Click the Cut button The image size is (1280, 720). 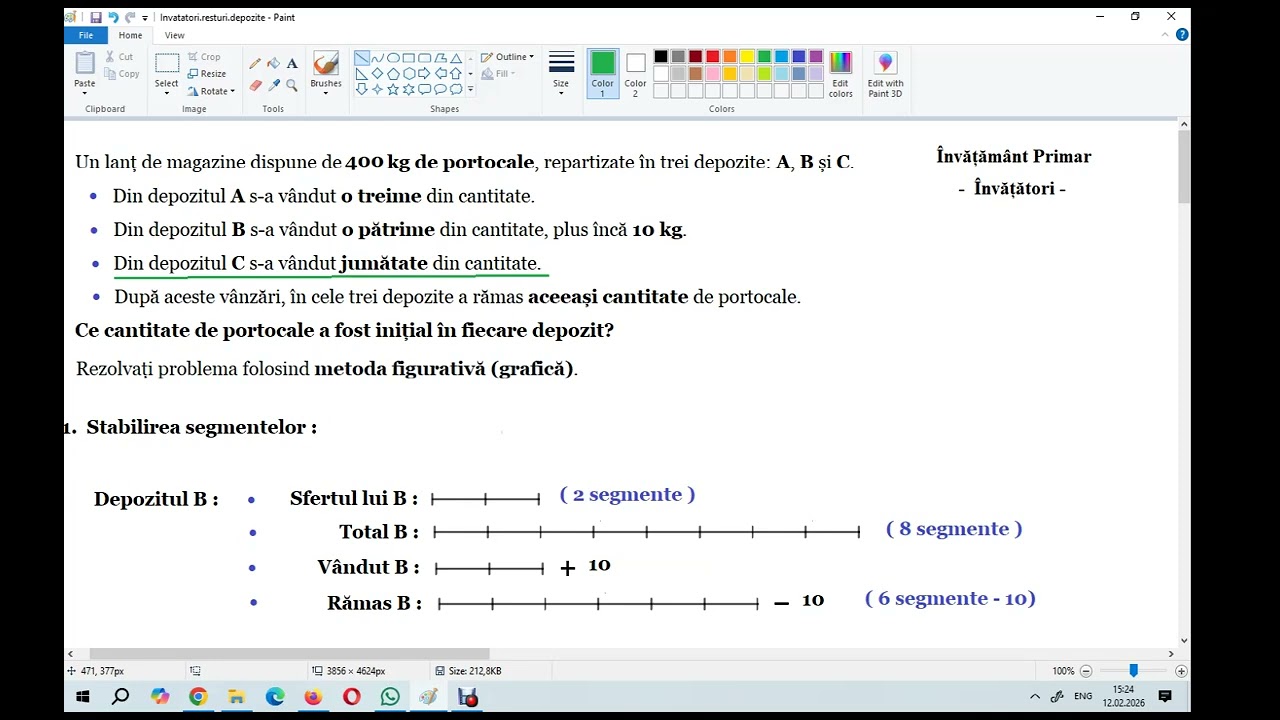119,57
